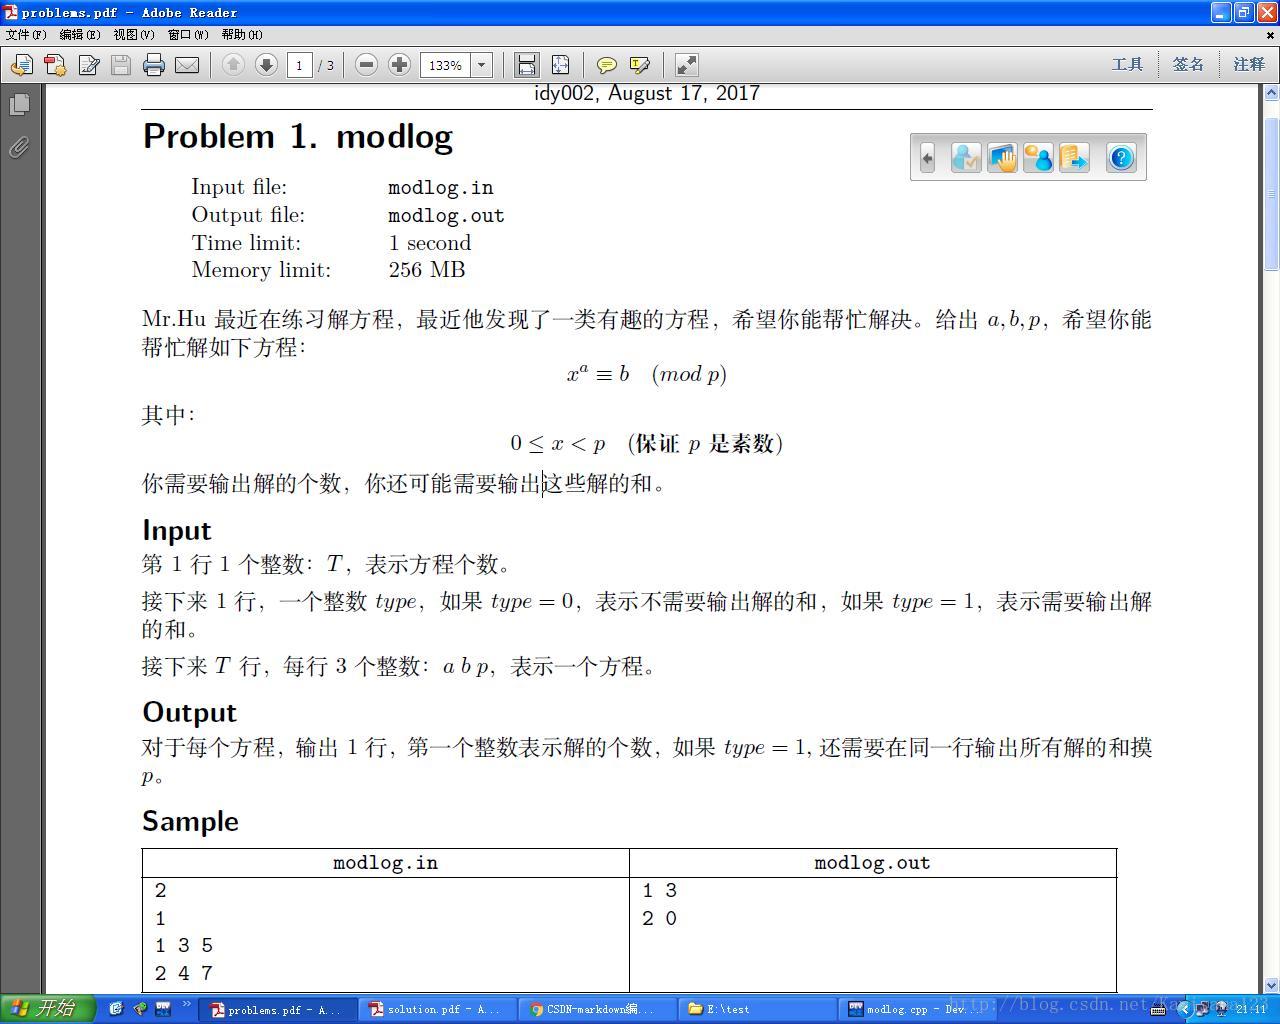Click the '1 second' time limit value
1280x1024 pixels.
[x=430, y=243]
